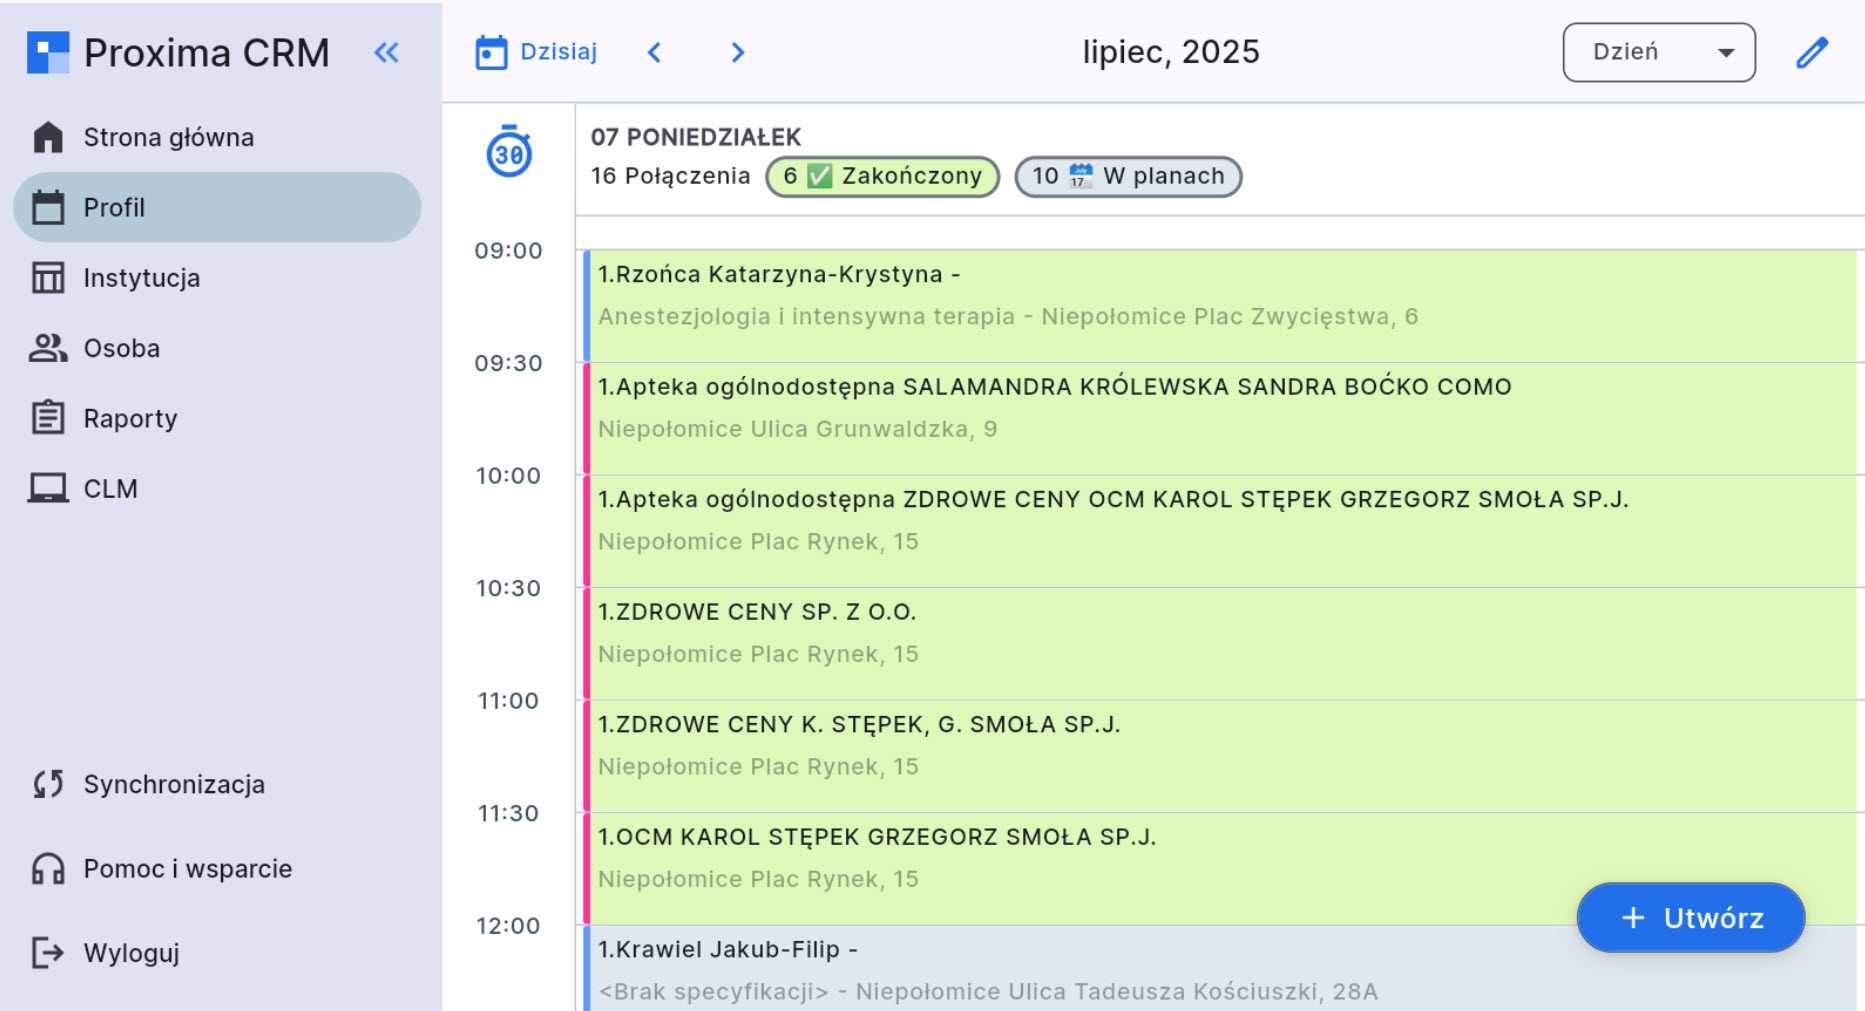Viewport: 1865px width, 1011px height.
Task: Go to previous day arrow
Action: pyautogui.click(x=655, y=53)
